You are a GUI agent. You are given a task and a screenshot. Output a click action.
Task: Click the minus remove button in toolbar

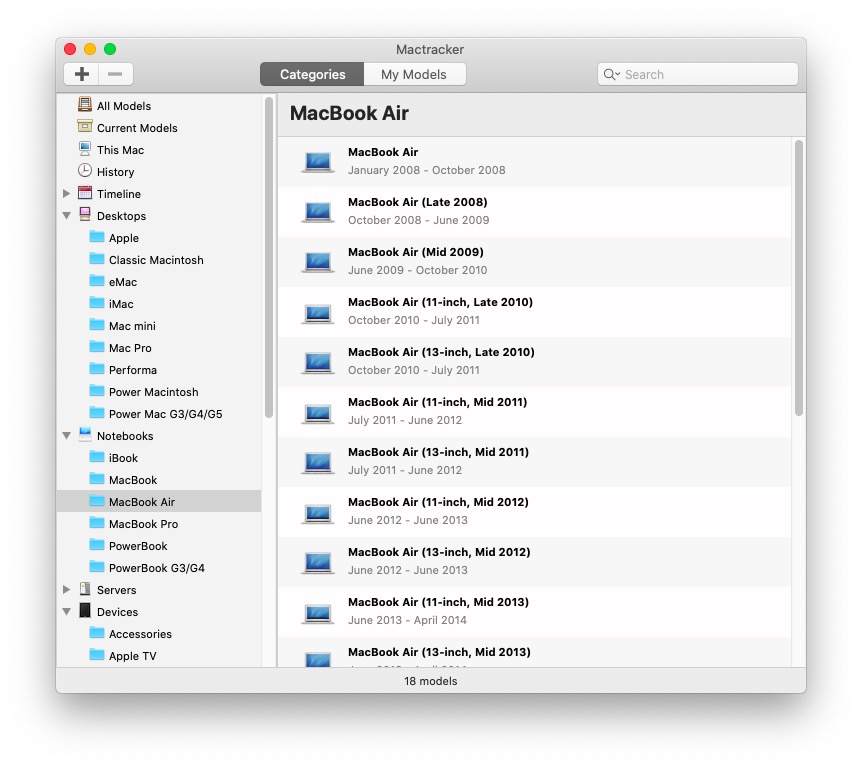[x=115, y=74]
